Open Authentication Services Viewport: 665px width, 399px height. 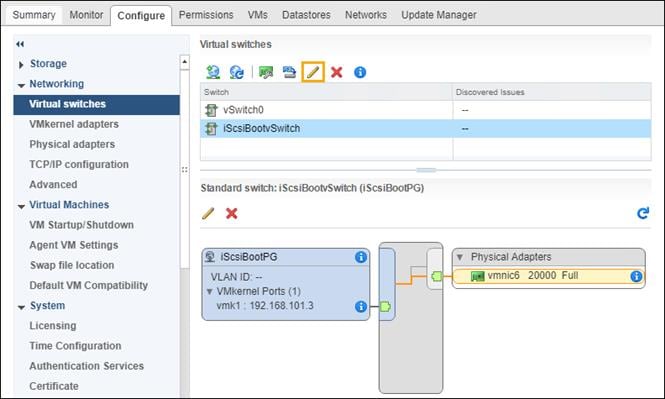[87, 366]
